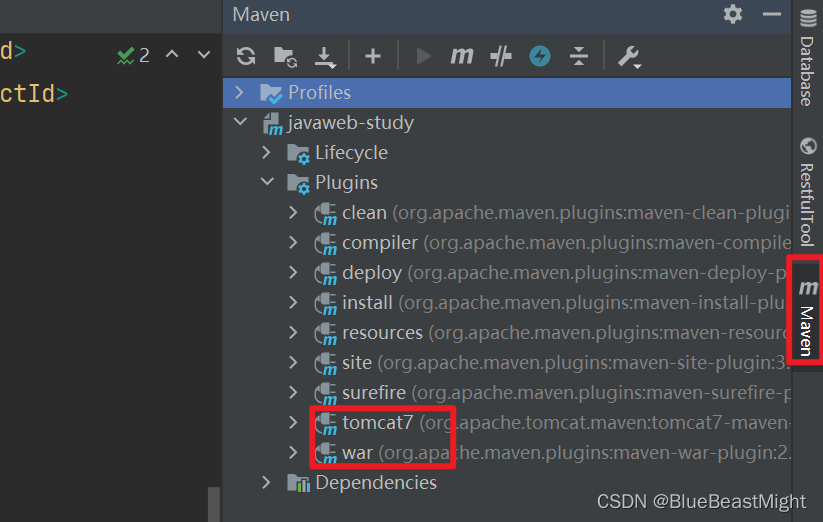Run Maven build play icon
Image resolution: width=823 pixels, height=522 pixels.
[423, 56]
